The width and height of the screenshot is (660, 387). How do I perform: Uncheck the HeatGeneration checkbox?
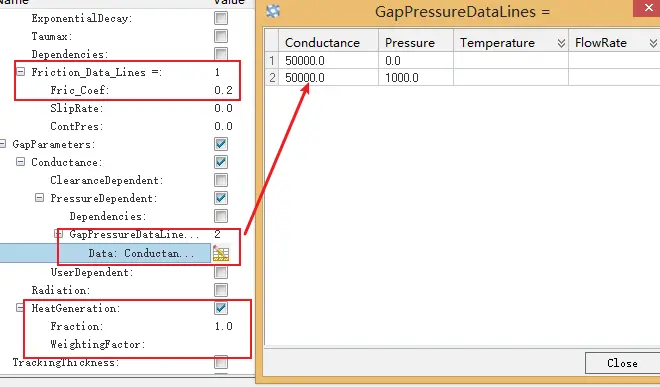click(x=221, y=308)
